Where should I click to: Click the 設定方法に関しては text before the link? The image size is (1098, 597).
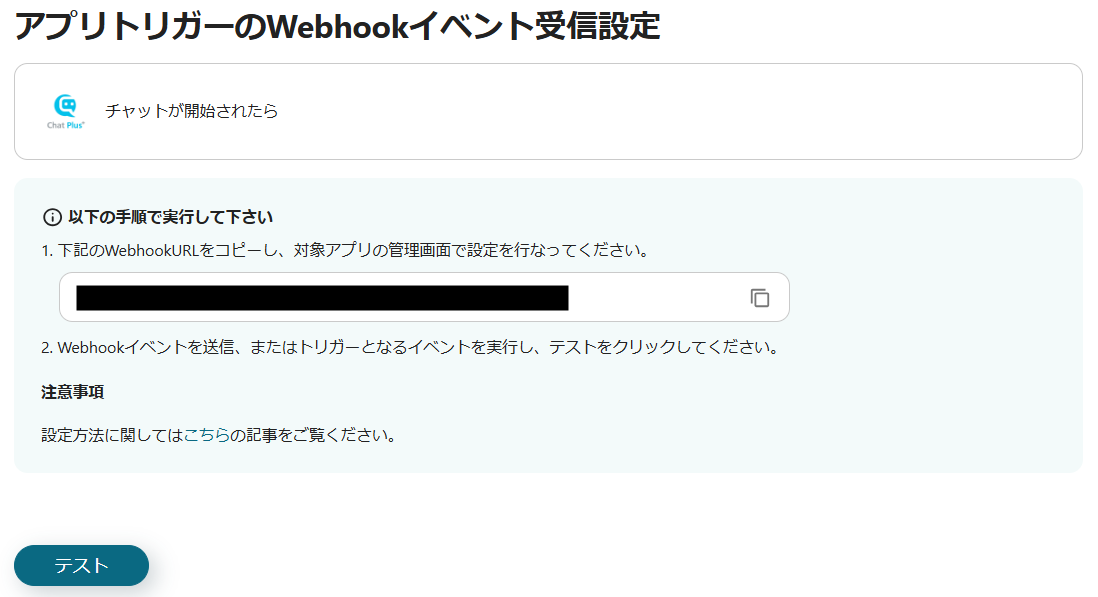coord(112,435)
